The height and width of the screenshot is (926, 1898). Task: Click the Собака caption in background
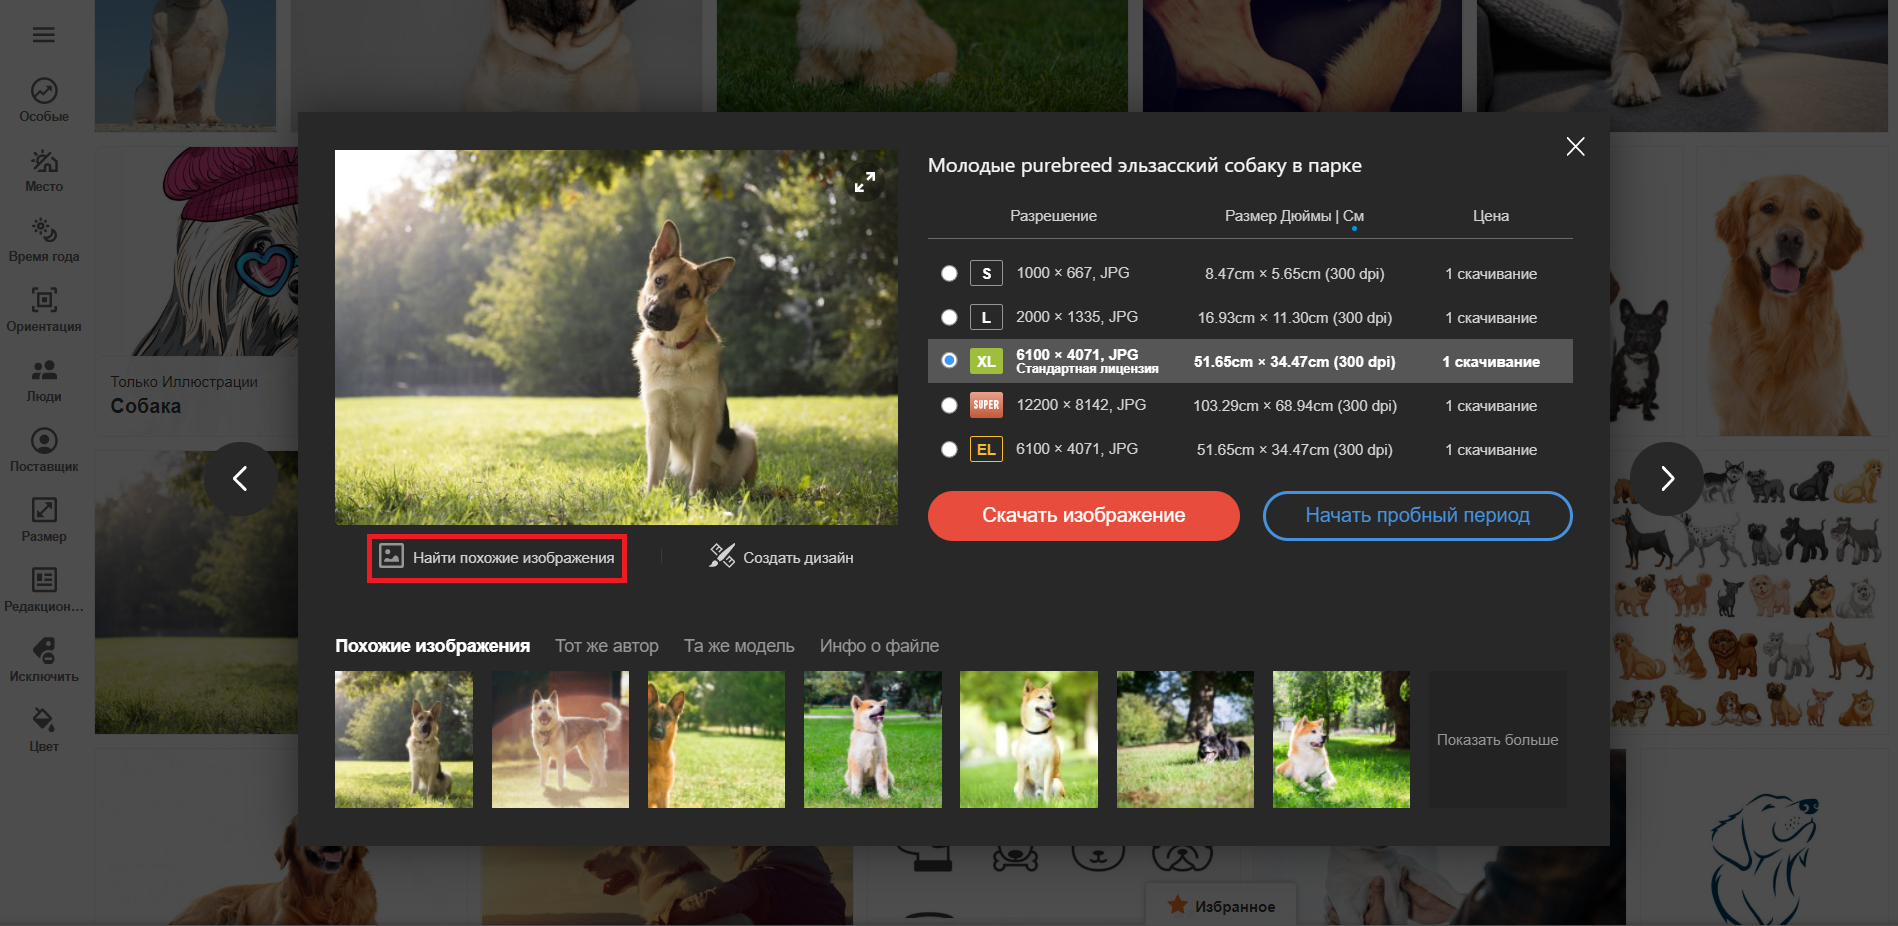tap(146, 406)
